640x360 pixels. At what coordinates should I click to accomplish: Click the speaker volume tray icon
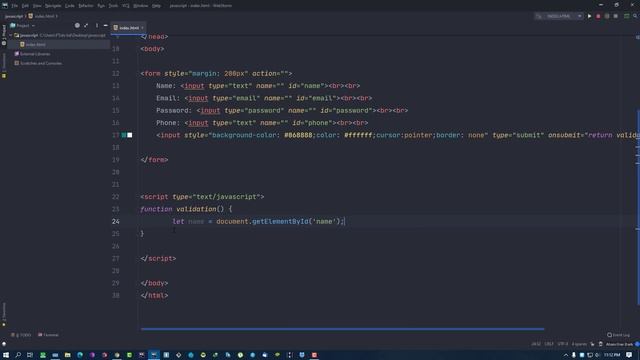[597, 355]
